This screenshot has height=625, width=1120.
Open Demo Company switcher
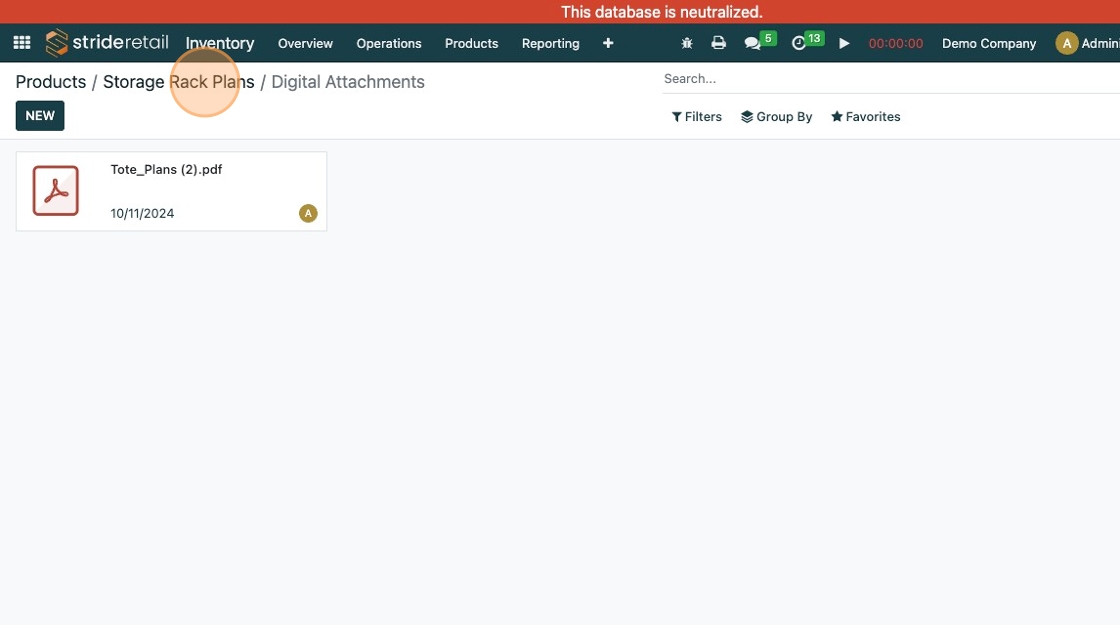[989, 44]
